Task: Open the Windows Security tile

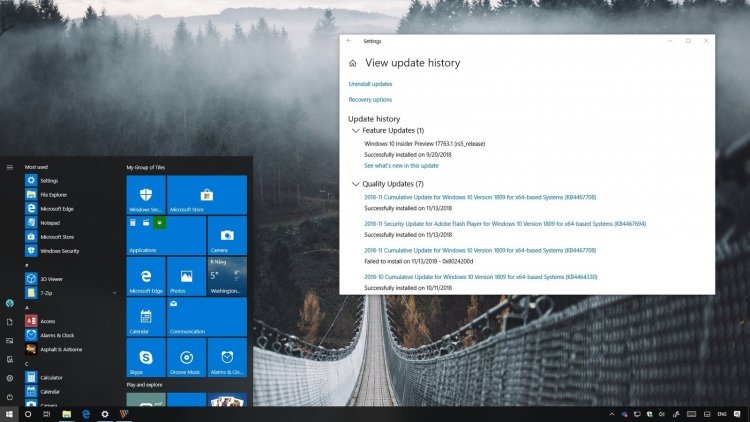Action: [146, 195]
